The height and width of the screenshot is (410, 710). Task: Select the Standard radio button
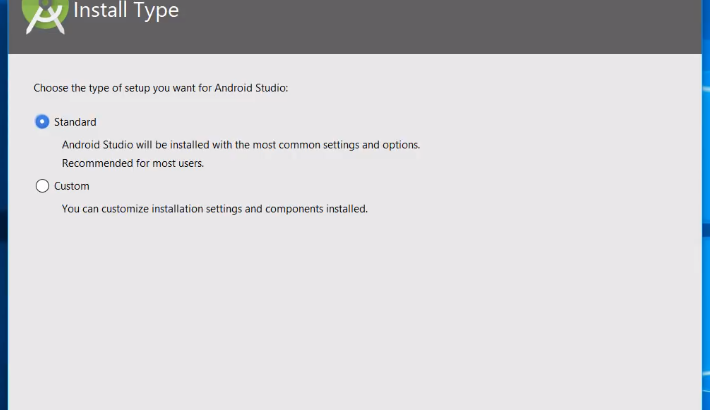tap(42, 122)
